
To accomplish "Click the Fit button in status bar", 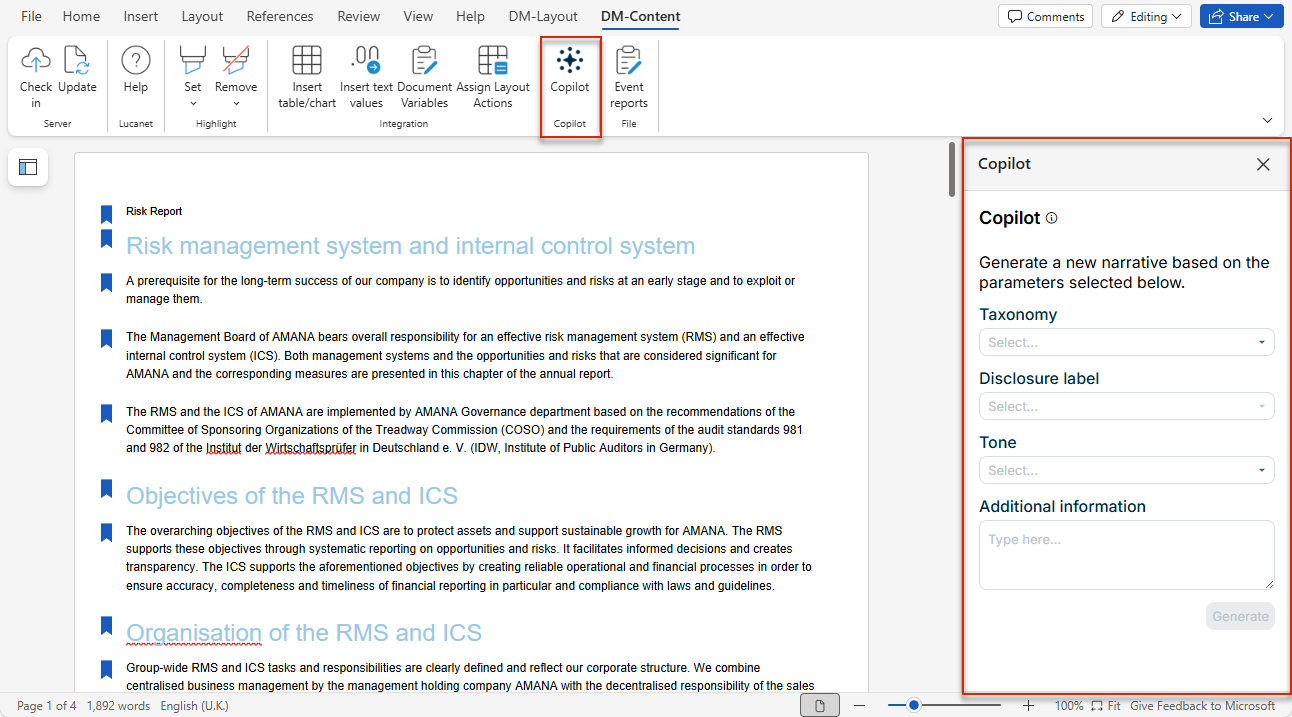I will pos(1105,706).
